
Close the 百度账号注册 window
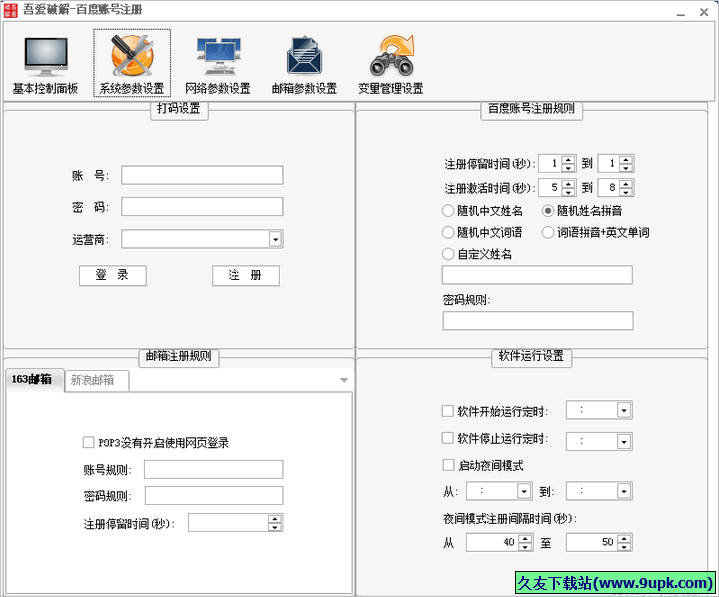pos(704,12)
